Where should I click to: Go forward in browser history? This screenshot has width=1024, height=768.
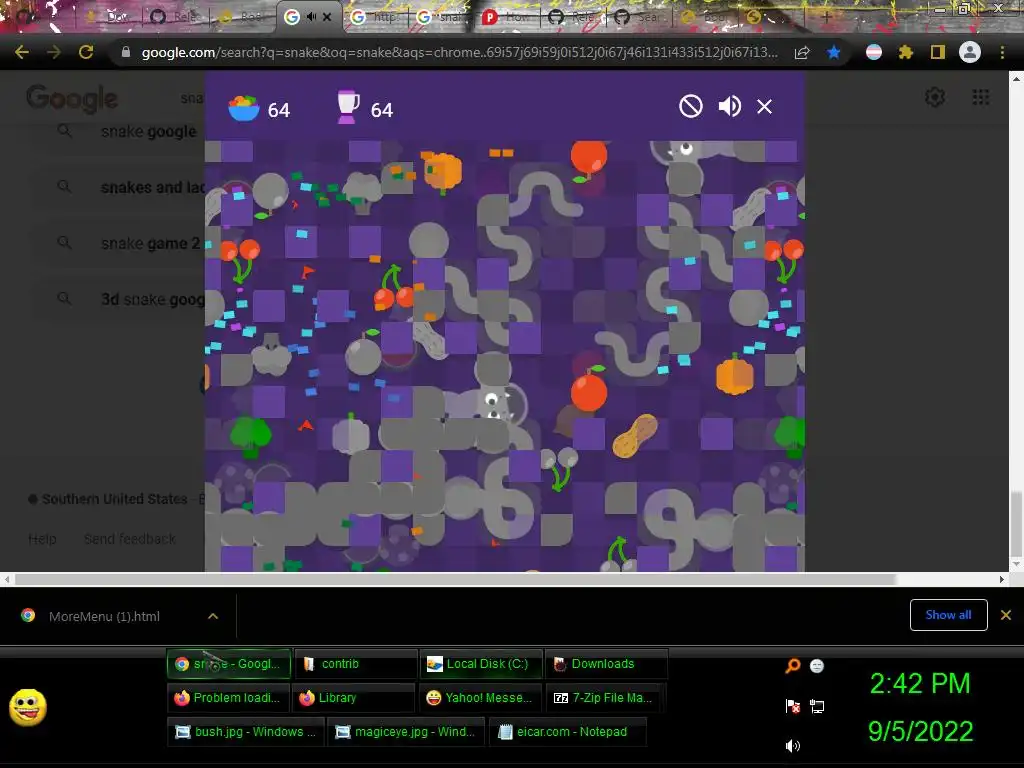54,52
